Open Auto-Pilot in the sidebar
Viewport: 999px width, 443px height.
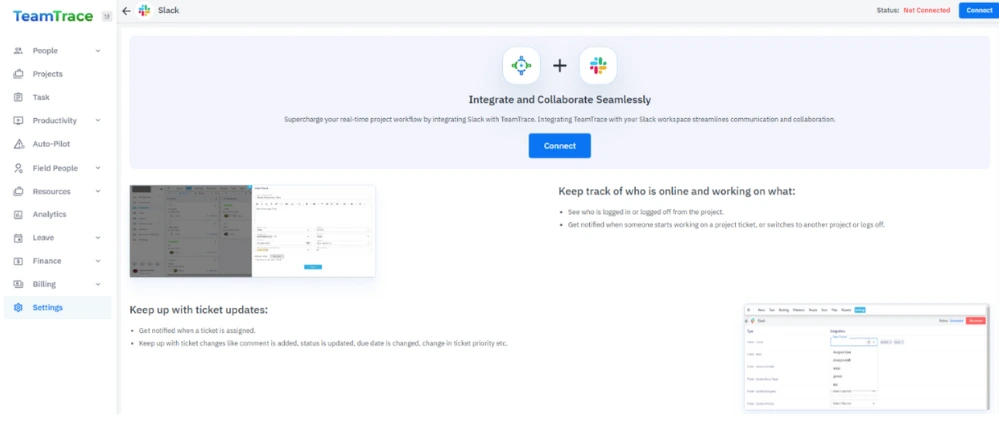[x=57, y=144]
